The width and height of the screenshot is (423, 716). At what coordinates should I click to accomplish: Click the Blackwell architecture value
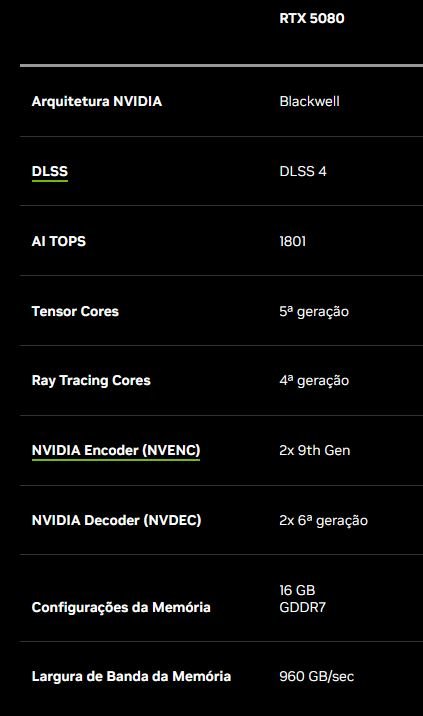[309, 101]
